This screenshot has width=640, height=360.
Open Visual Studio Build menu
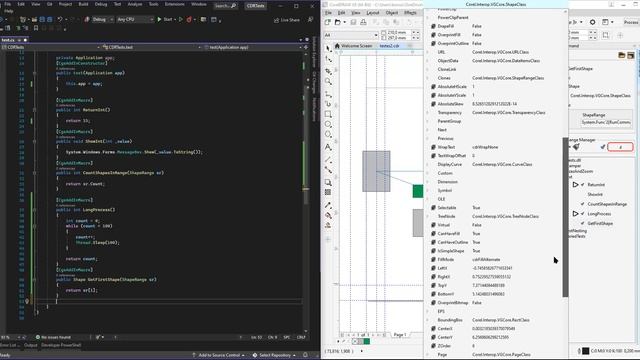(83, 4)
